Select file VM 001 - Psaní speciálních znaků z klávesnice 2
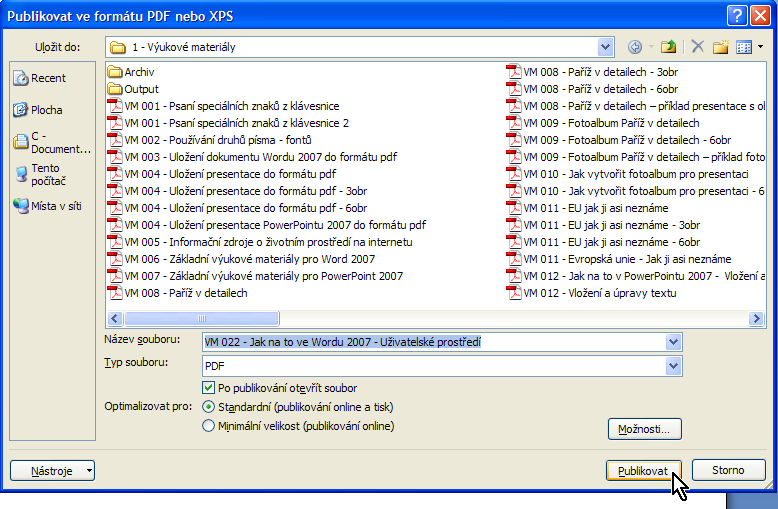The width and height of the screenshot is (778, 509). click(x=228, y=123)
